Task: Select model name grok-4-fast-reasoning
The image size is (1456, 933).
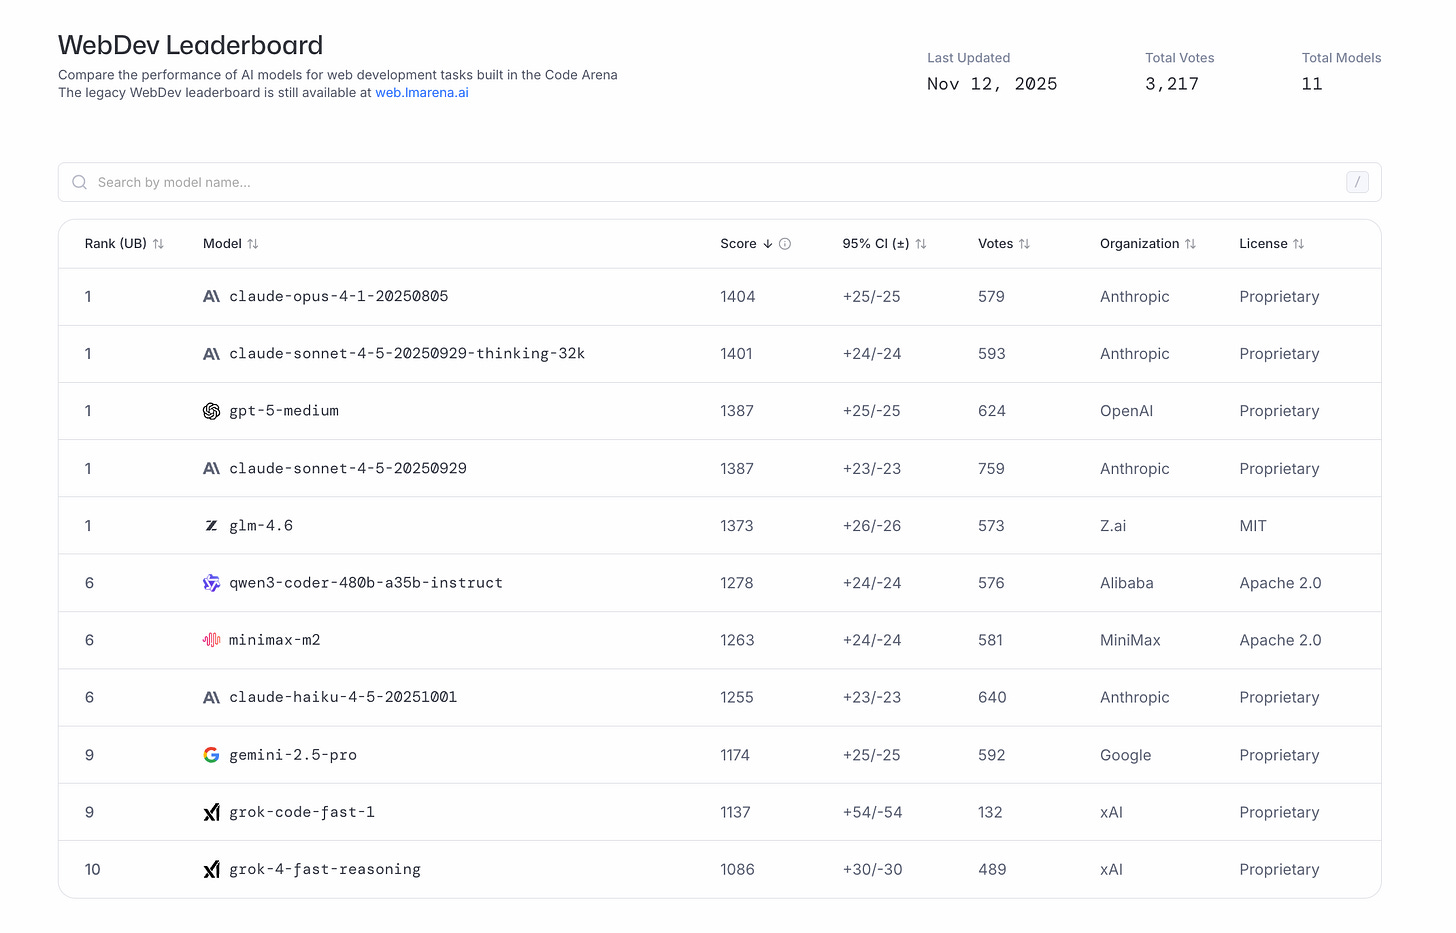Action: coord(325,870)
